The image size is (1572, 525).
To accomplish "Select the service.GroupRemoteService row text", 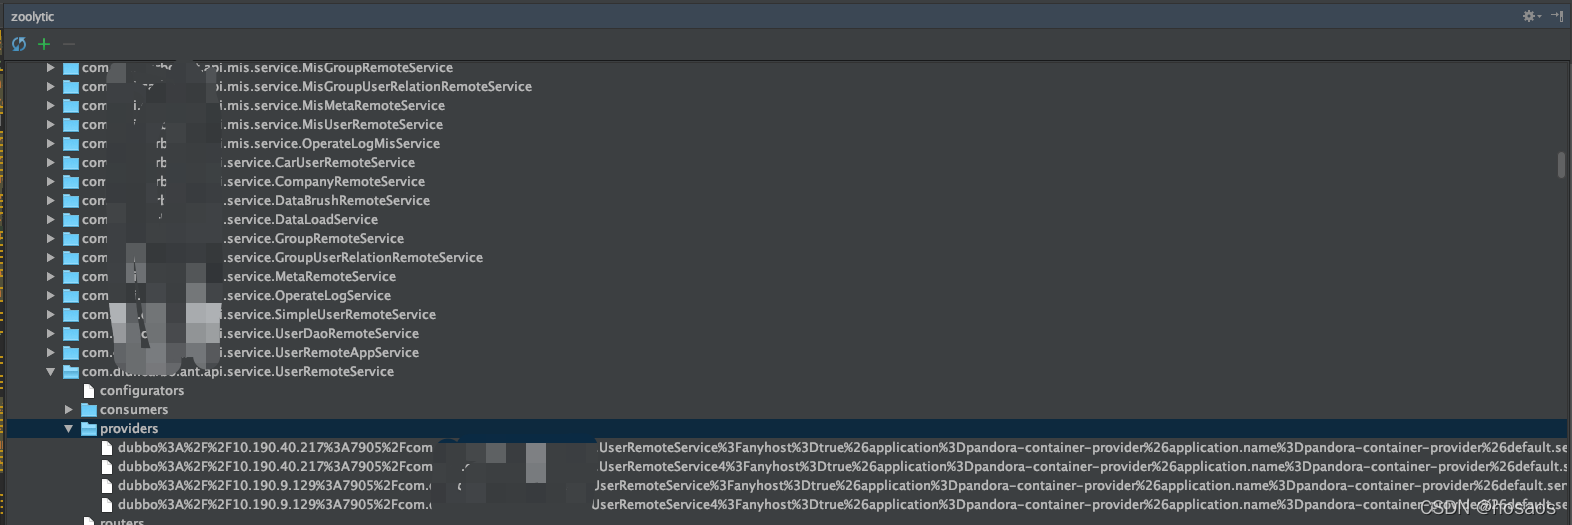I will pos(243,239).
